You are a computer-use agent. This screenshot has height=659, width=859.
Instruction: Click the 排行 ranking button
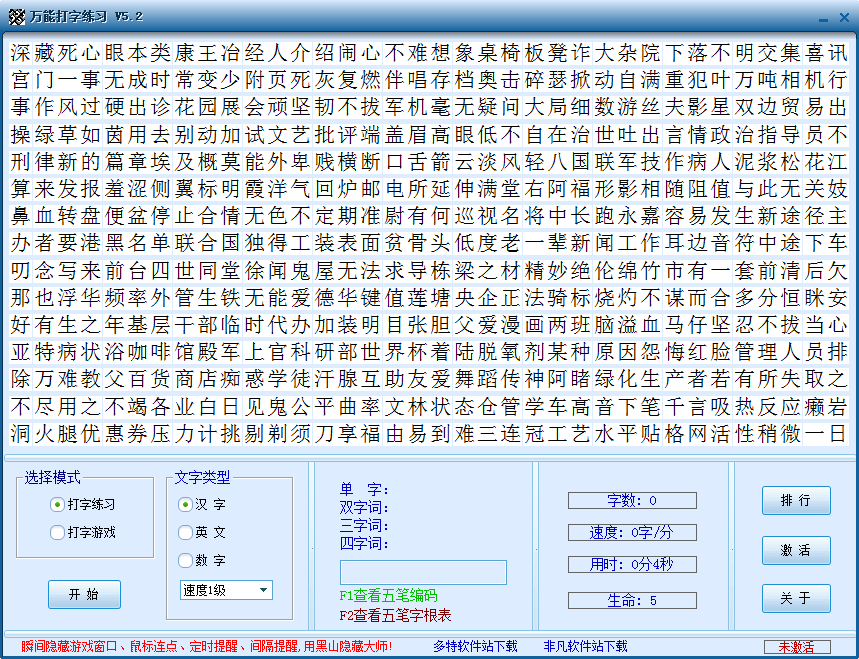point(795,500)
